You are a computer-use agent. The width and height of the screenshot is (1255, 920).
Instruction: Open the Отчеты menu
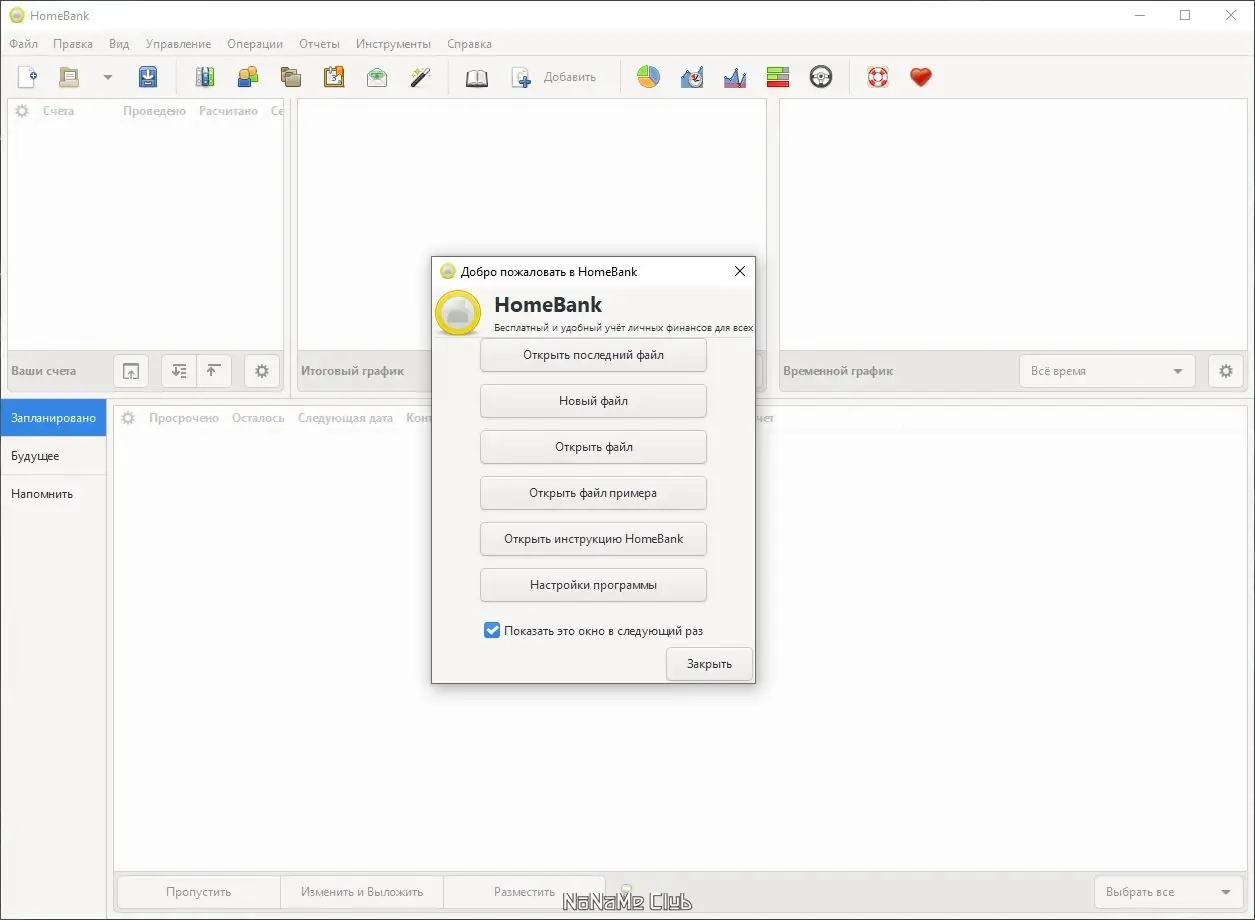[x=319, y=44]
